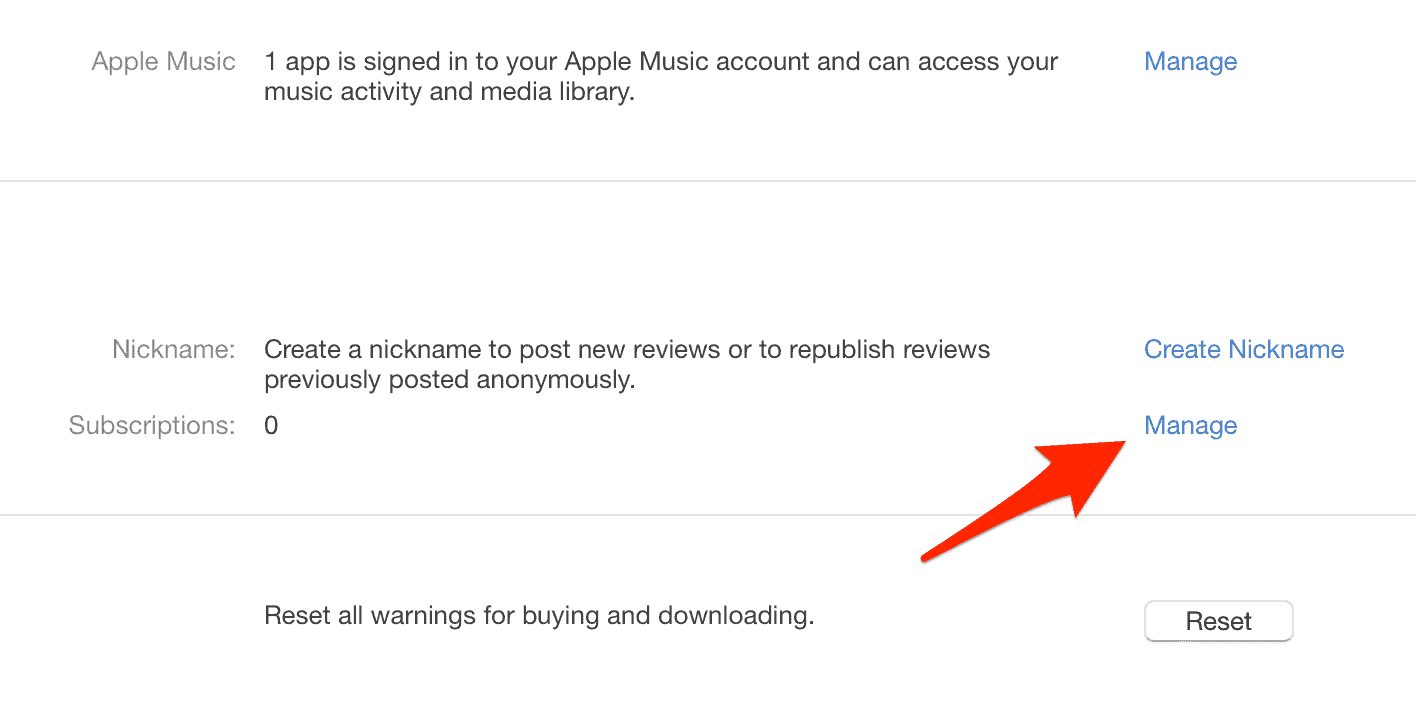
Task: Click the "previously posted anonymously." text line
Action: (449, 381)
